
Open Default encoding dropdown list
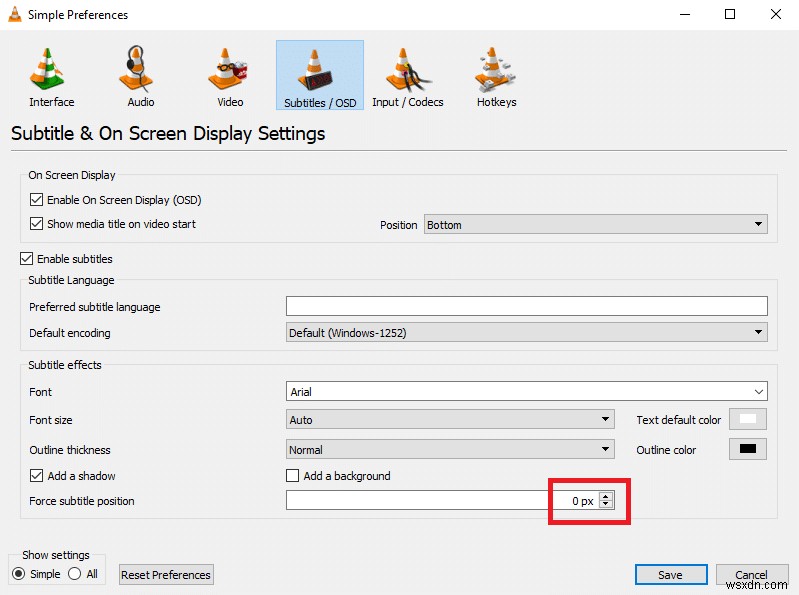[527, 333]
